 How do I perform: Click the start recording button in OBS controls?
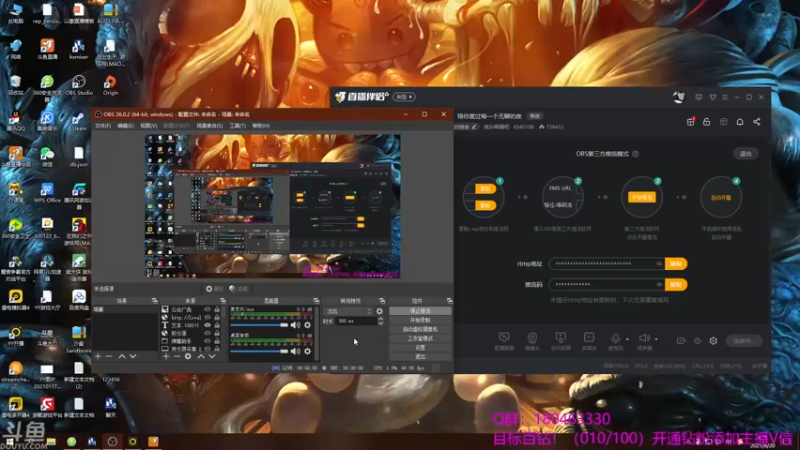(420, 320)
